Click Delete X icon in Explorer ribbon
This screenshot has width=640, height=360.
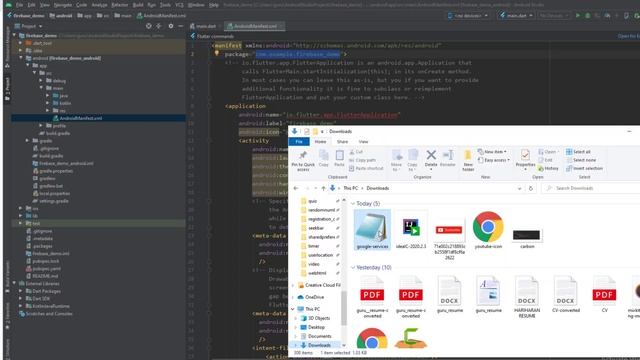pyautogui.click(x=431, y=158)
